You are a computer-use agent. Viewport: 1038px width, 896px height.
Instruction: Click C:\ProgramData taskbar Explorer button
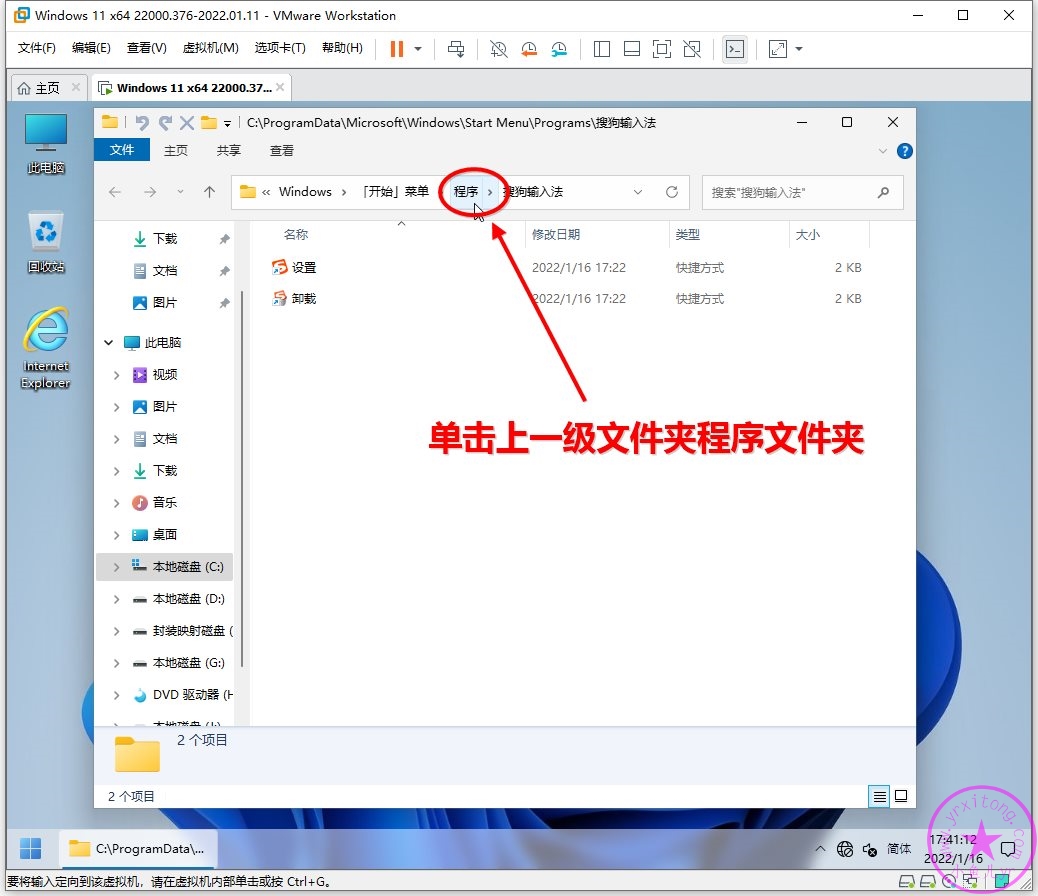click(x=138, y=848)
